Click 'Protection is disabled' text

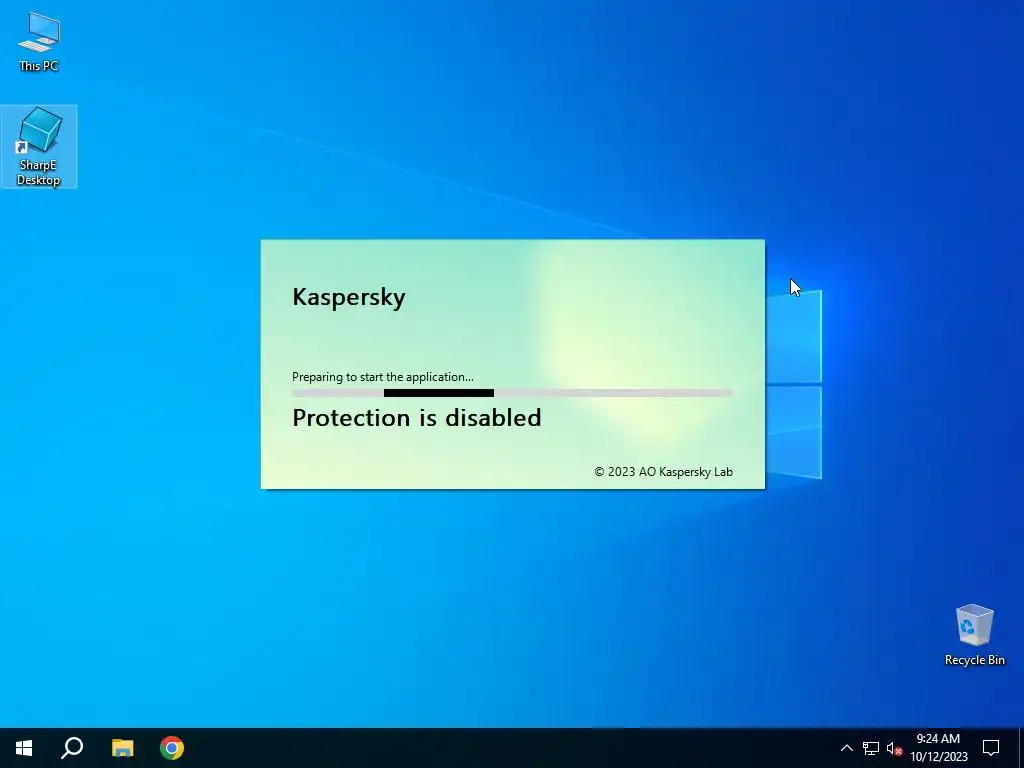(x=417, y=418)
